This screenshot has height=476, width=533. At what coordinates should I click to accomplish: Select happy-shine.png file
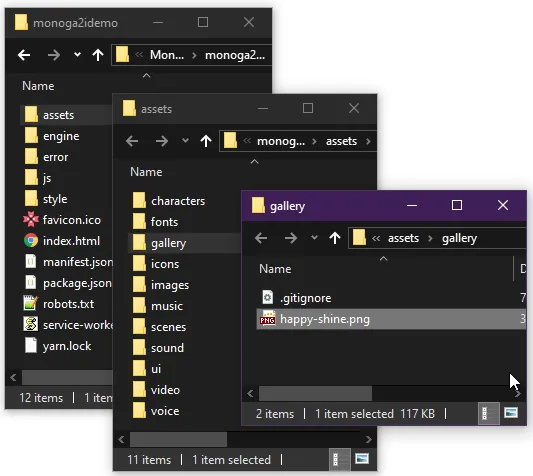pyautogui.click(x=391, y=319)
